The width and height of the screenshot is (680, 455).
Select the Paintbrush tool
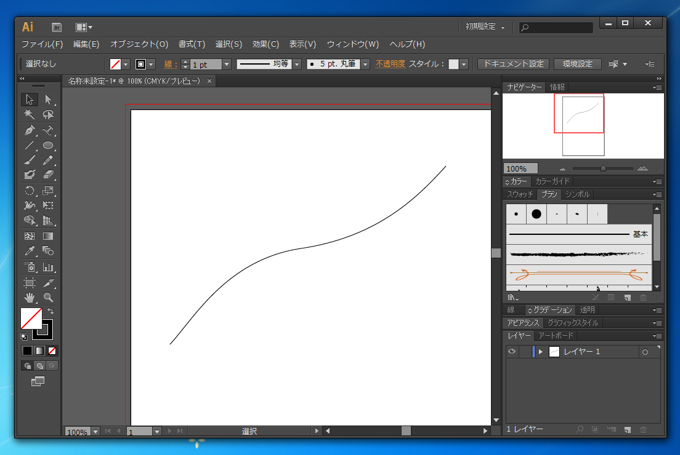point(29,160)
